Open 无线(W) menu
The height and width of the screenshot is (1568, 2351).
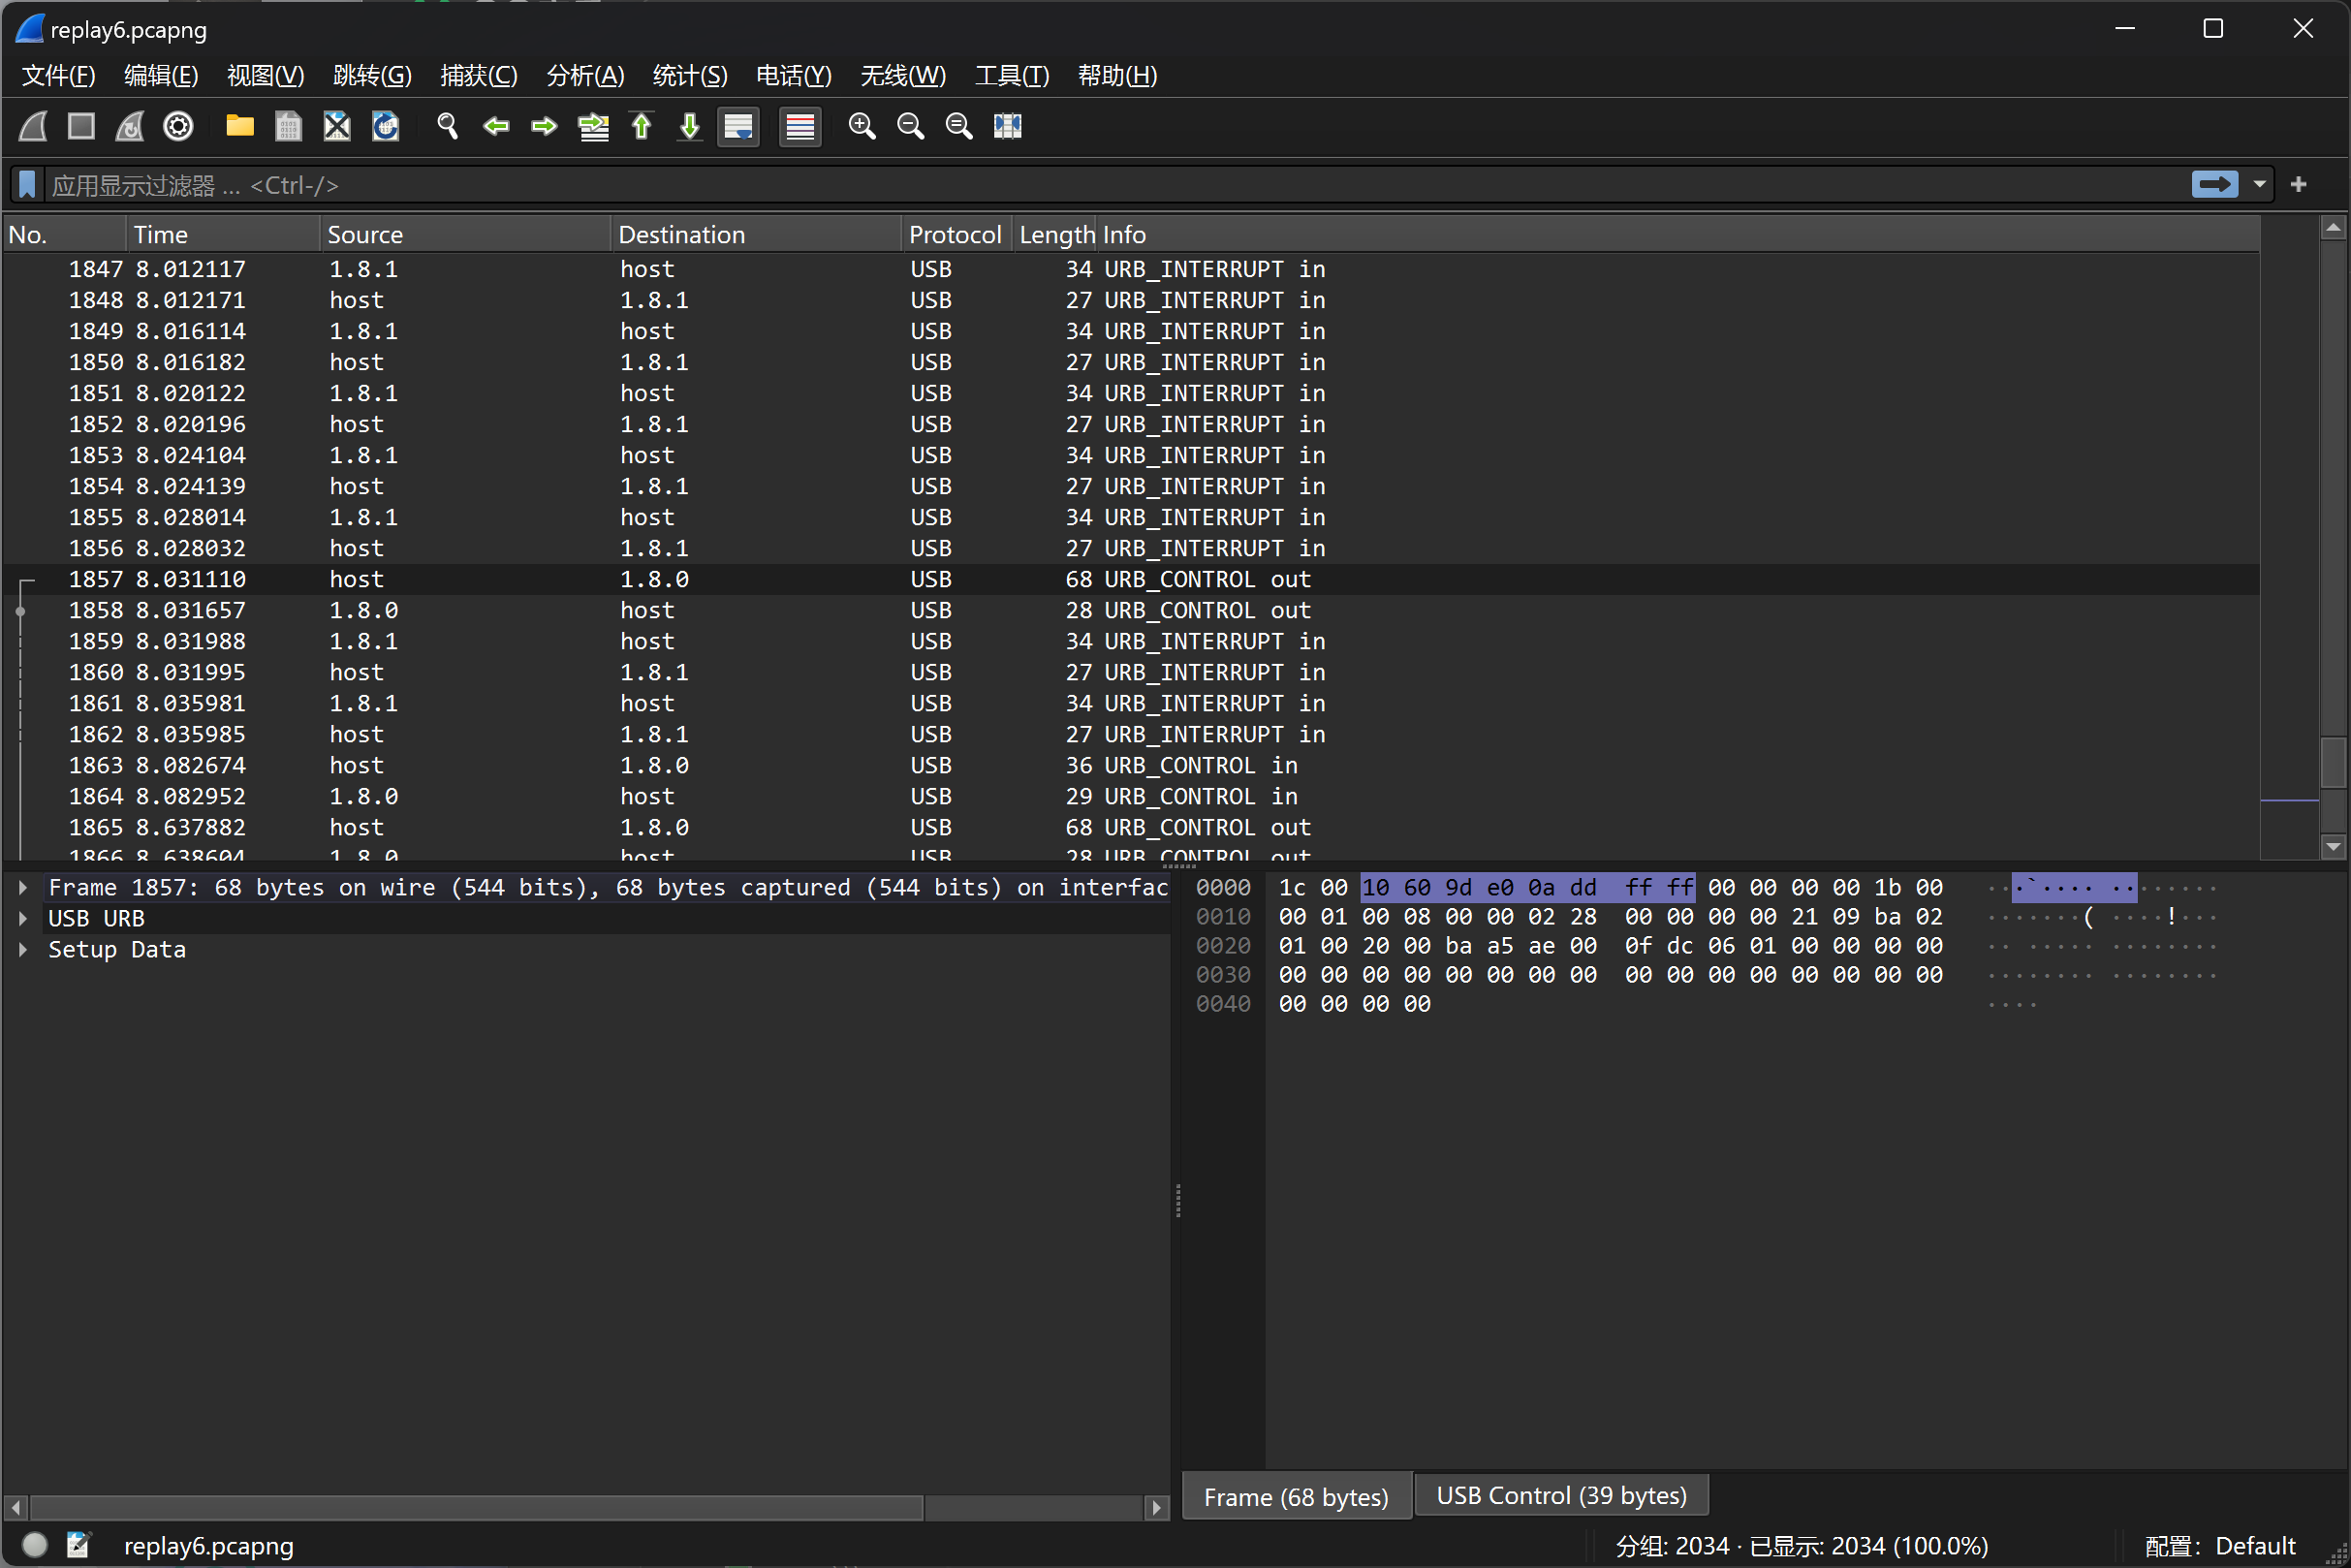903,76
